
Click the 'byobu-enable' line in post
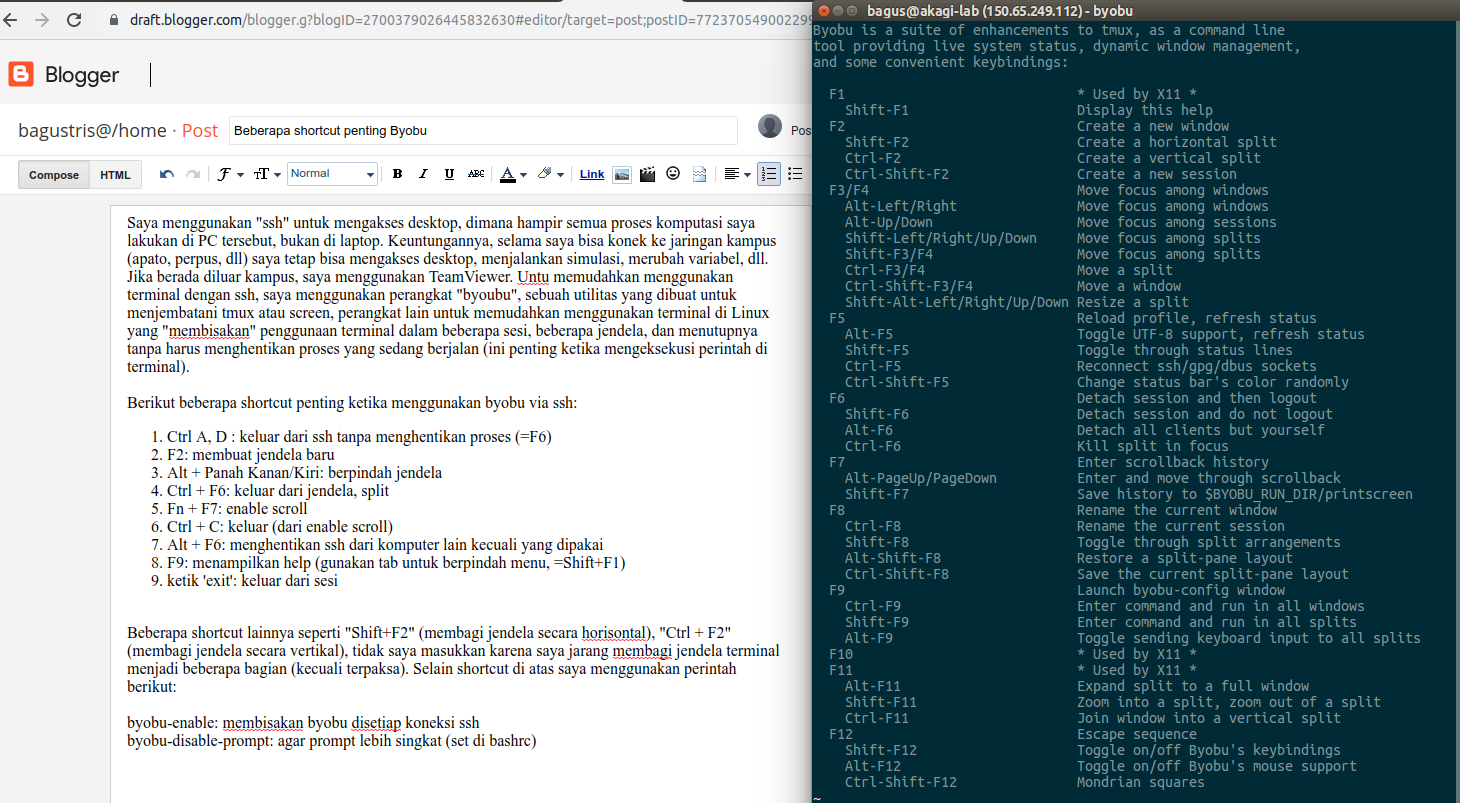point(303,723)
